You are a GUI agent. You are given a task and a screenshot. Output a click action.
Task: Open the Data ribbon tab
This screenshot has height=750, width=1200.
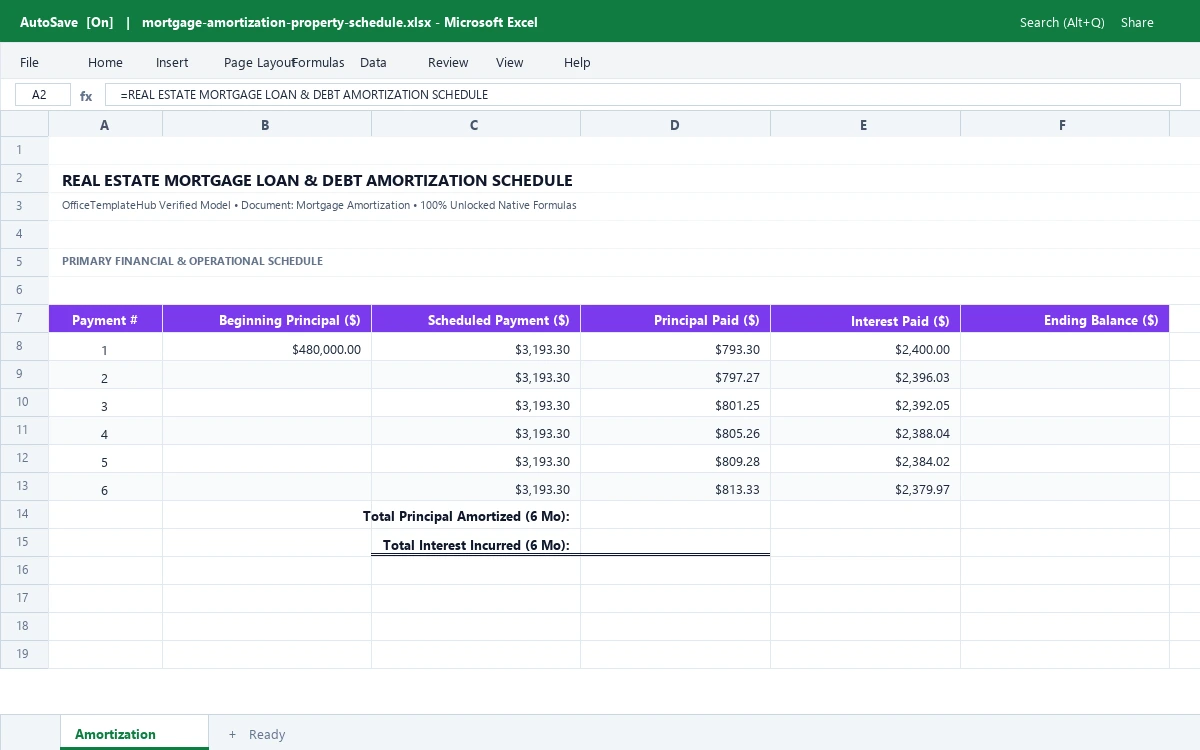pyautogui.click(x=373, y=62)
